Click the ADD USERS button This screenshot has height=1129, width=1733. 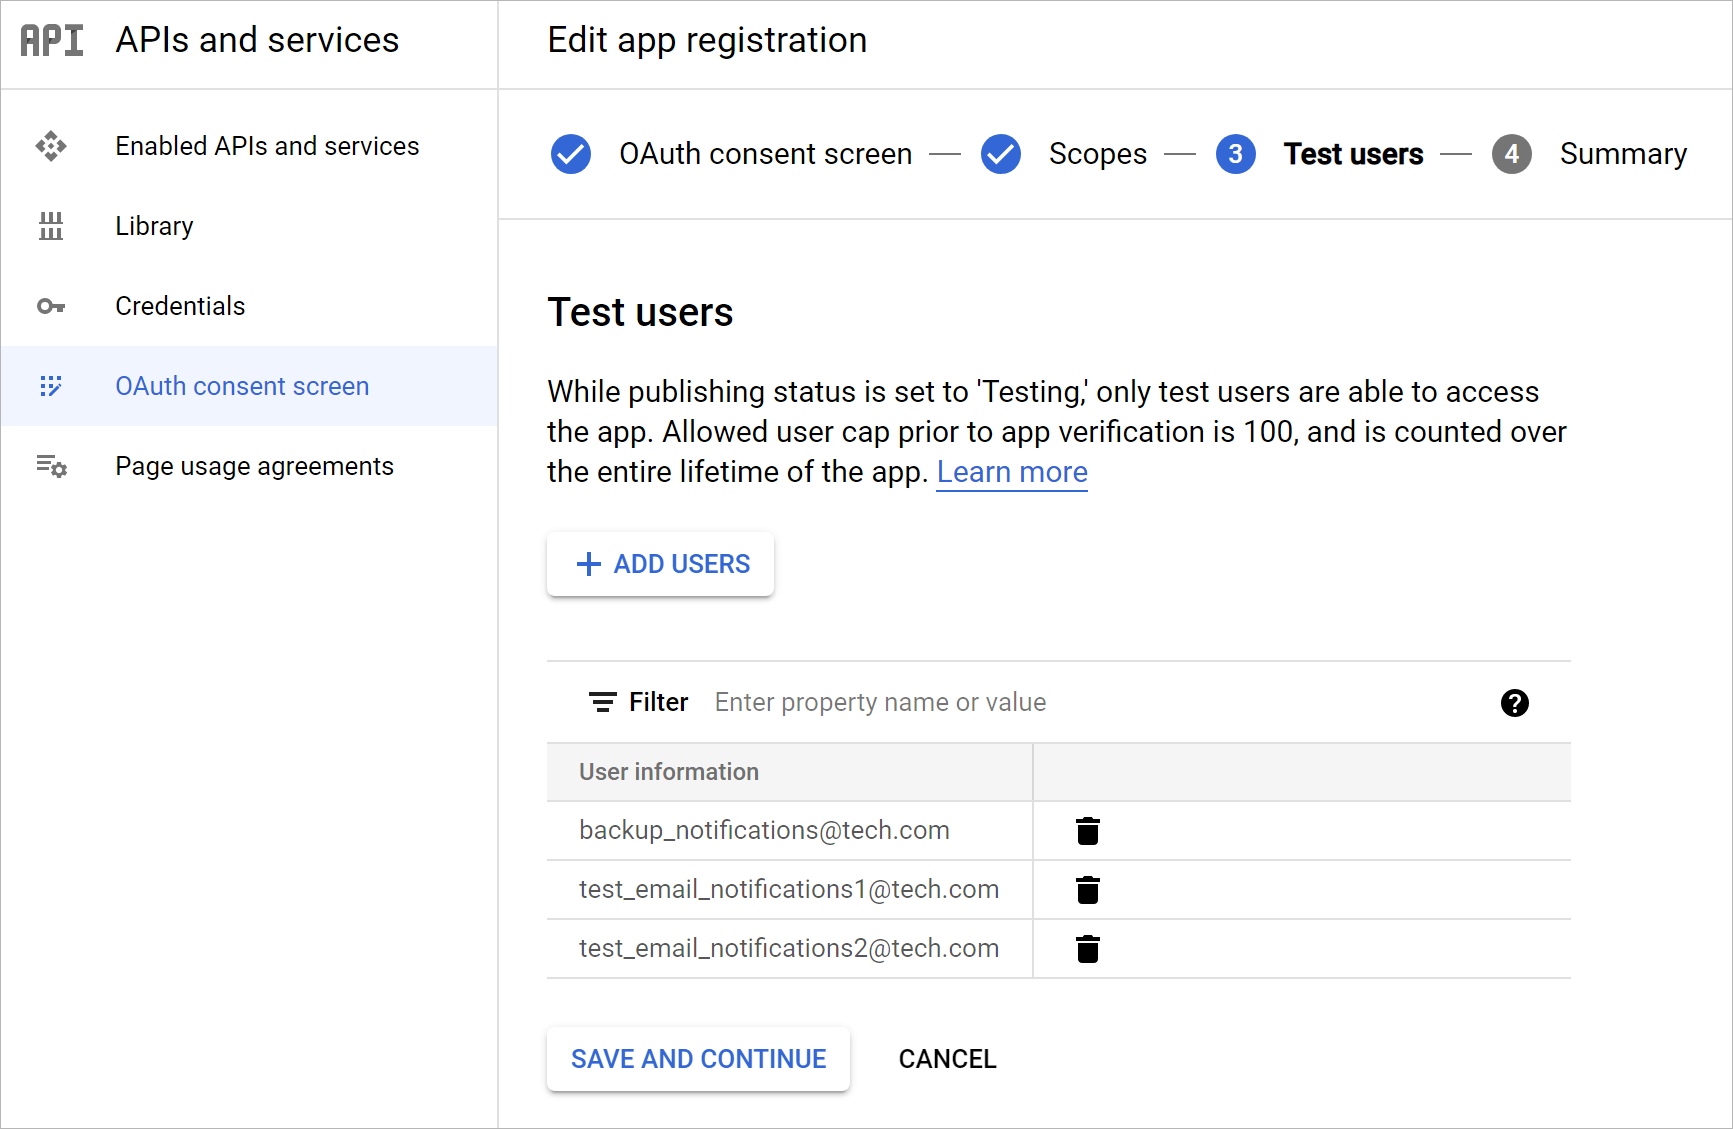pyautogui.click(x=660, y=564)
